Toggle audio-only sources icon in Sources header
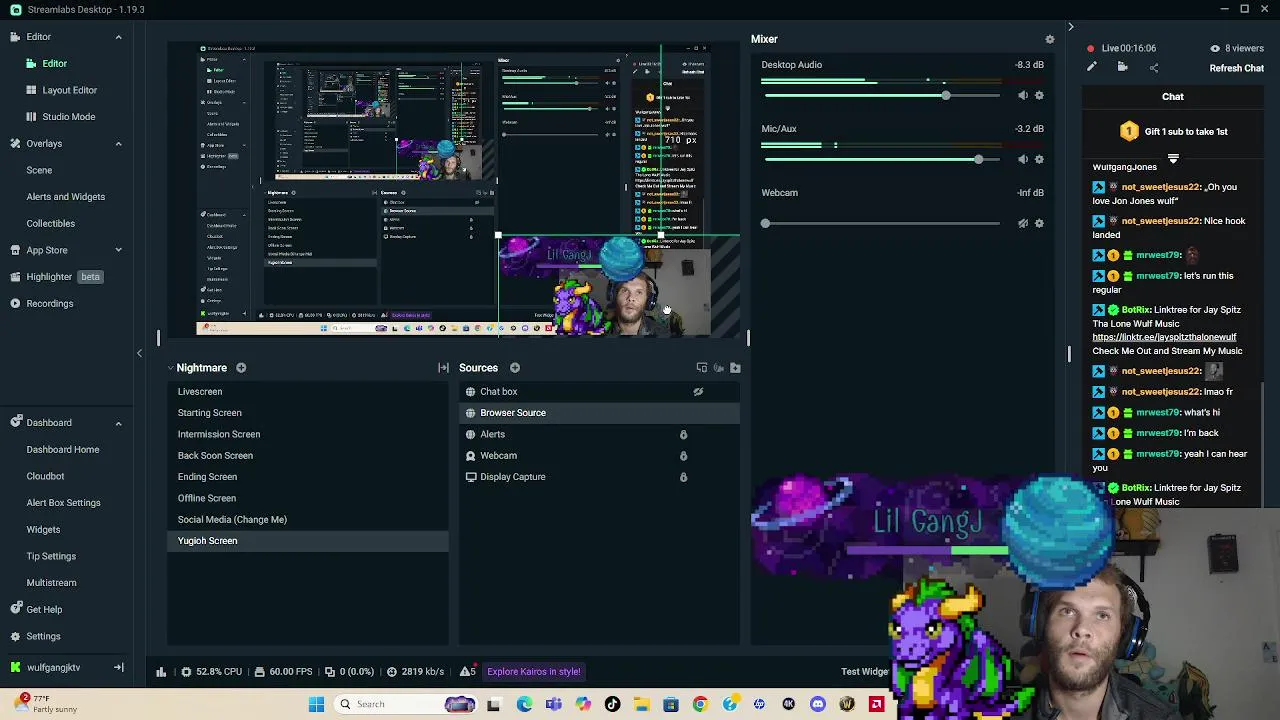This screenshot has width=1280, height=720. (x=718, y=368)
